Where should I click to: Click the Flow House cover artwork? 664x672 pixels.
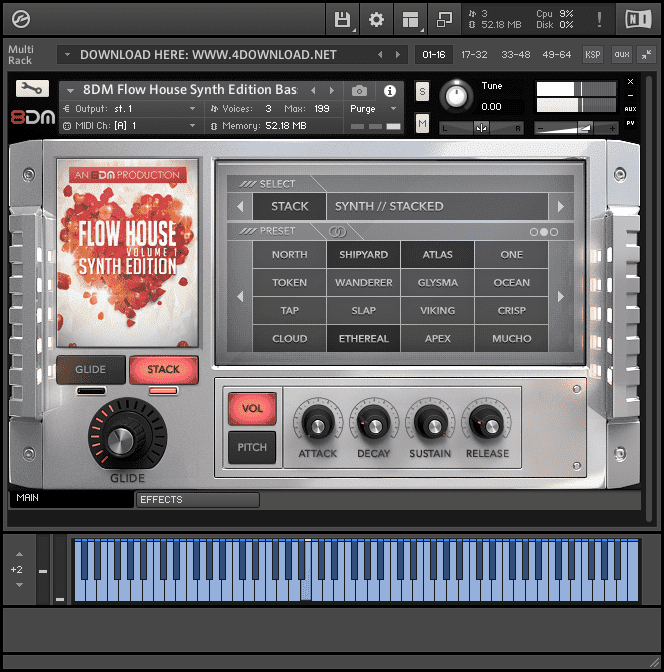(x=128, y=253)
